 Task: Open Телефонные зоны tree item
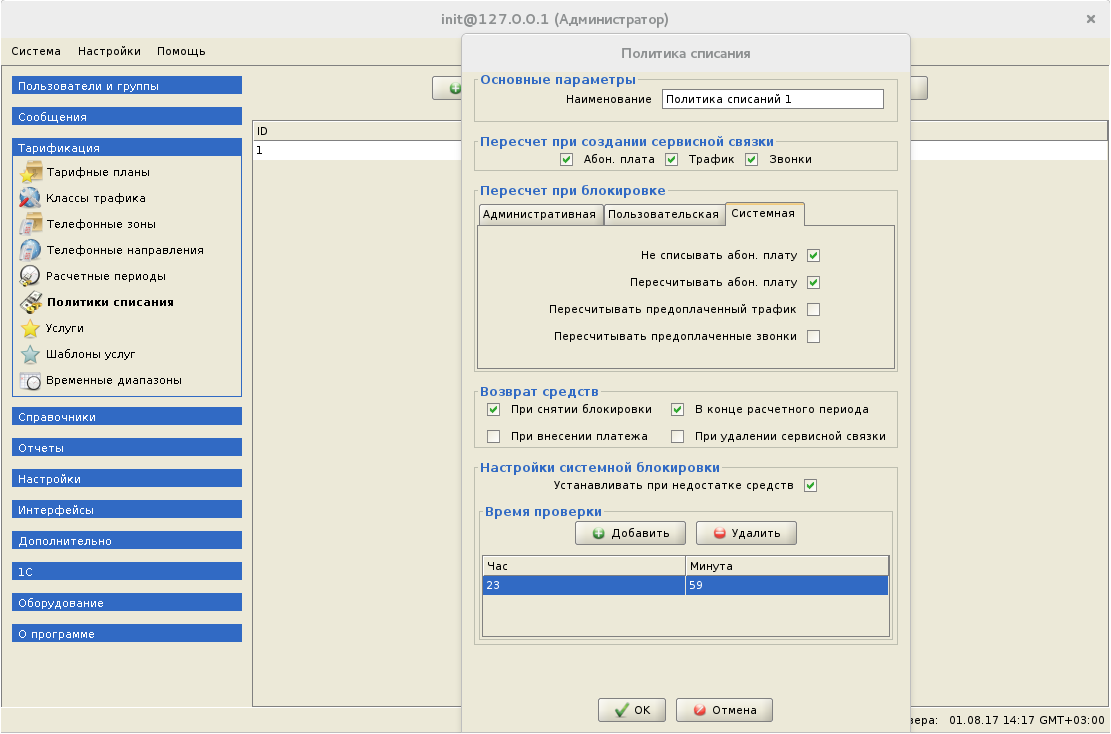pyautogui.click(x=101, y=224)
